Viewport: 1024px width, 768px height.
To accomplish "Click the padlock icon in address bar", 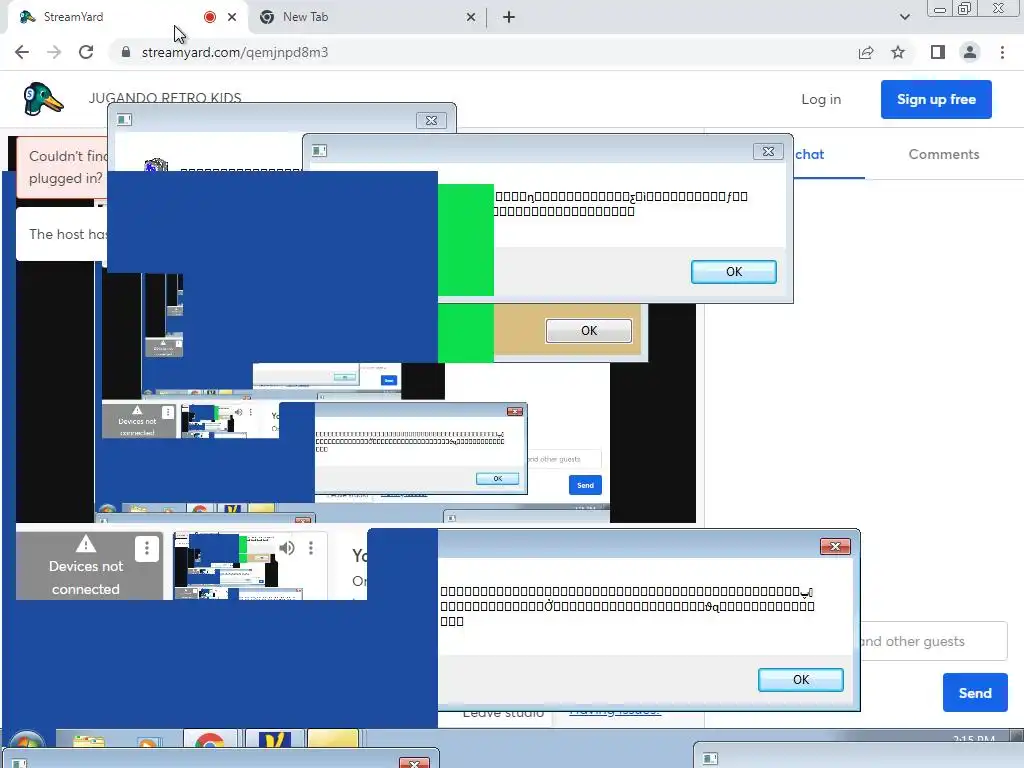I will coord(126,52).
